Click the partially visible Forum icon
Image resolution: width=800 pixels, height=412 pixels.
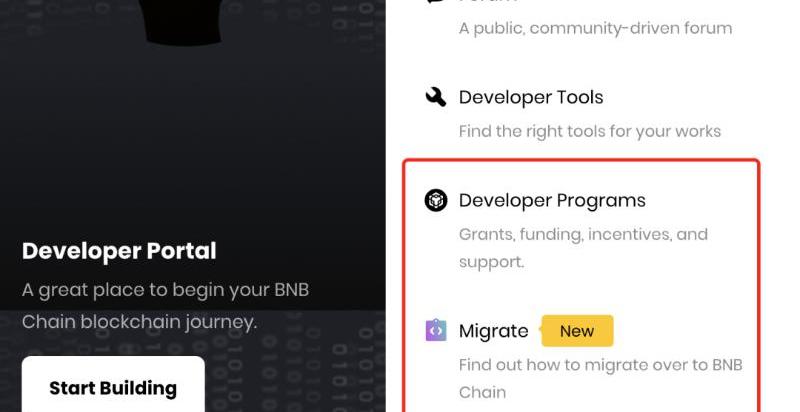(x=435, y=2)
